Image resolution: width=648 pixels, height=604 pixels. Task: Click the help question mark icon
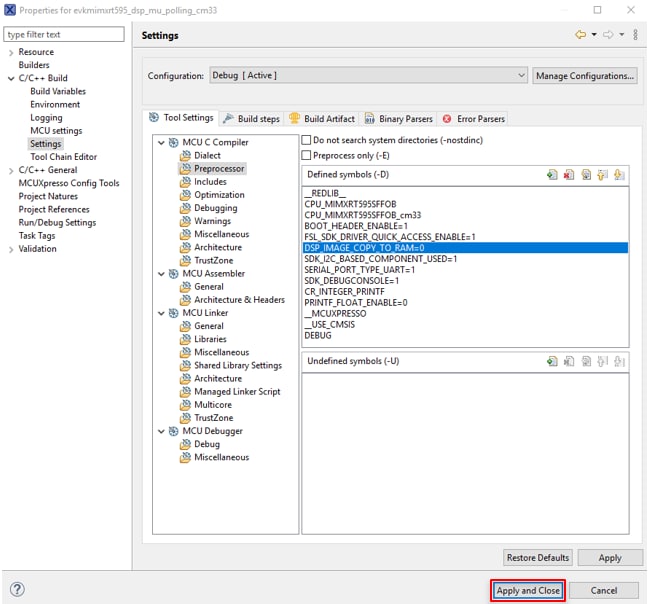click(x=17, y=590)
